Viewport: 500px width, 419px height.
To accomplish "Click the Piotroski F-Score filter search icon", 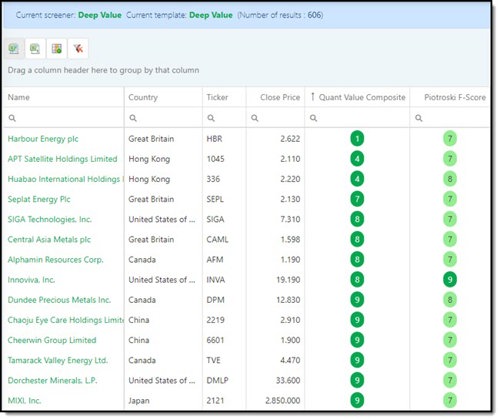I will click(x=419, y=118).
